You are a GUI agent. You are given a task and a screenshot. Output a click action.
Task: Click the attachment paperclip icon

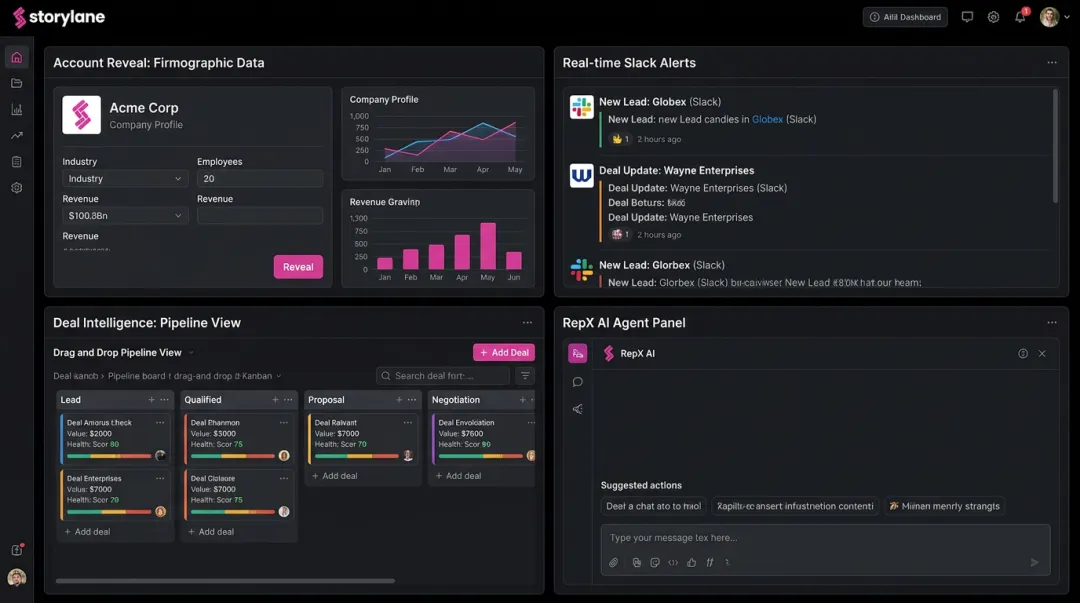[613, 562]
